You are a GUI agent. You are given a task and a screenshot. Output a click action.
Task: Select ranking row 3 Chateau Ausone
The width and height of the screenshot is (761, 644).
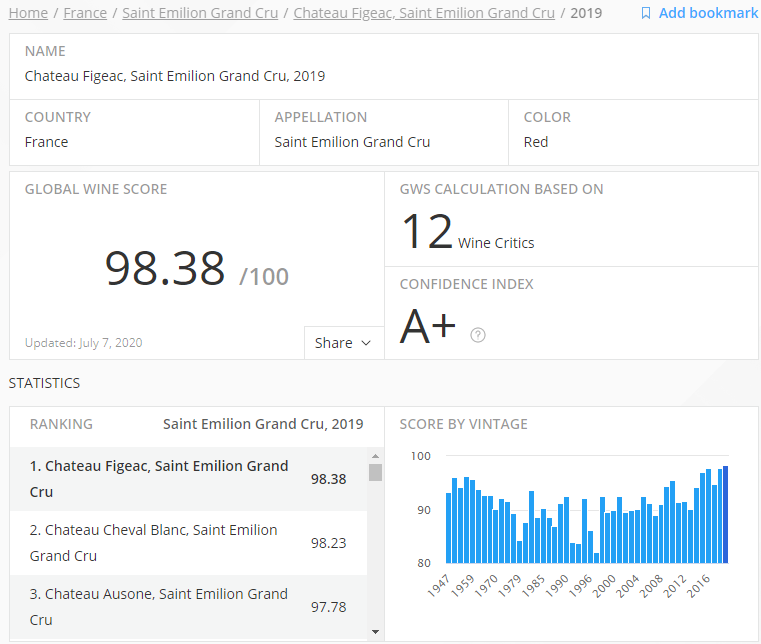(188, 607)
